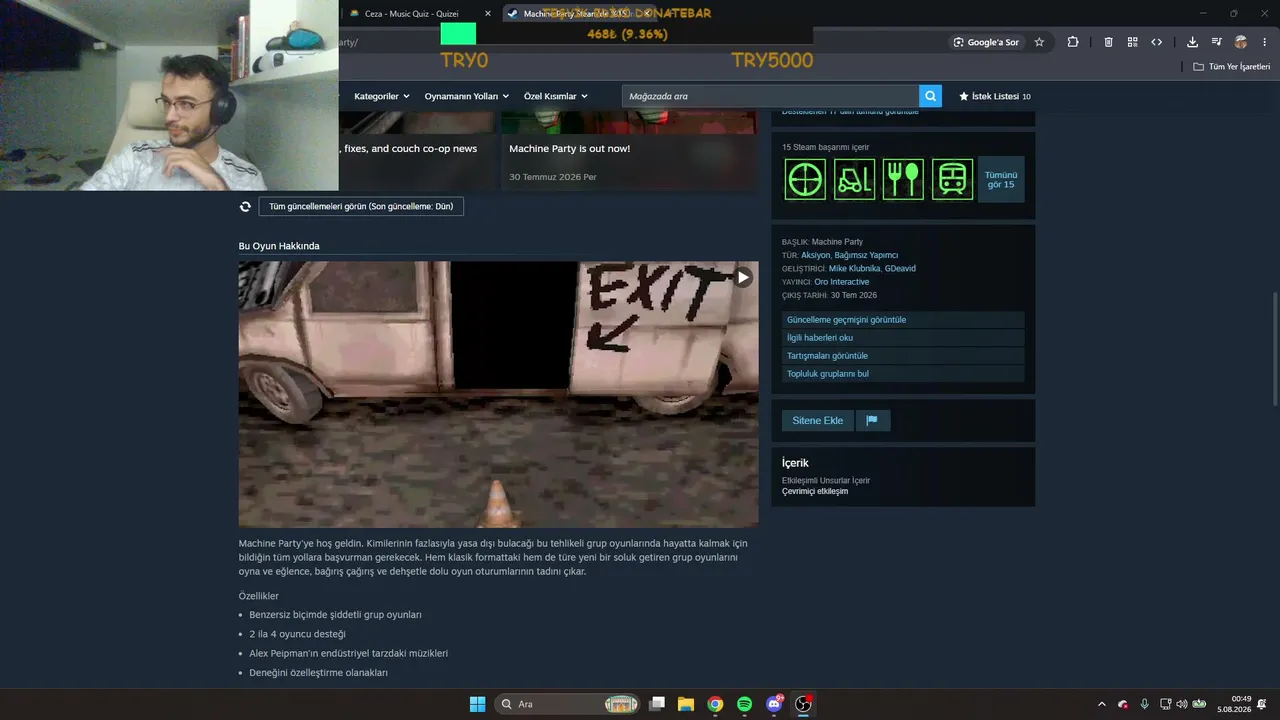The image size is (1280, 720).
Task: Click İlgili haberleri oku link
Action: coord(903,338)
